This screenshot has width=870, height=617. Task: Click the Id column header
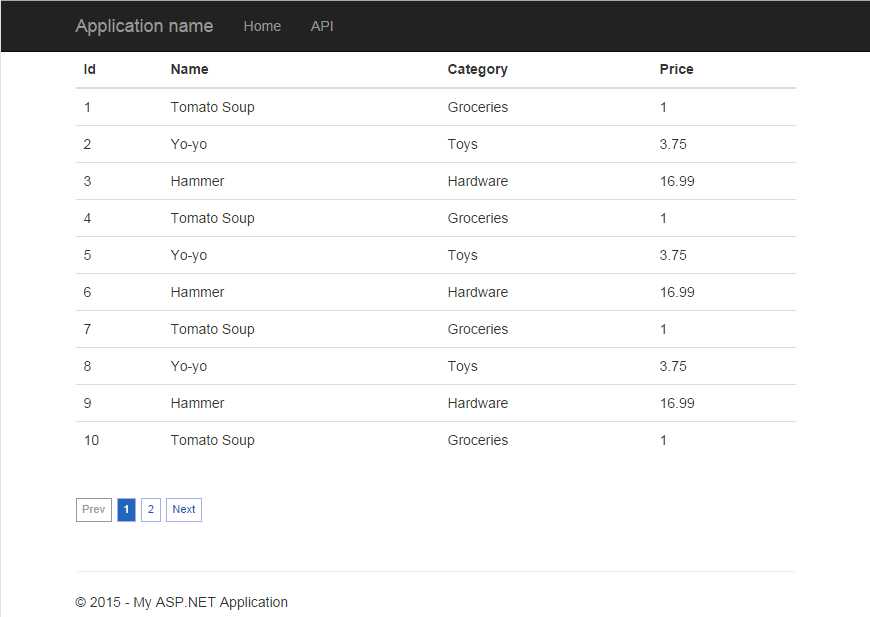tap(90, 69)
